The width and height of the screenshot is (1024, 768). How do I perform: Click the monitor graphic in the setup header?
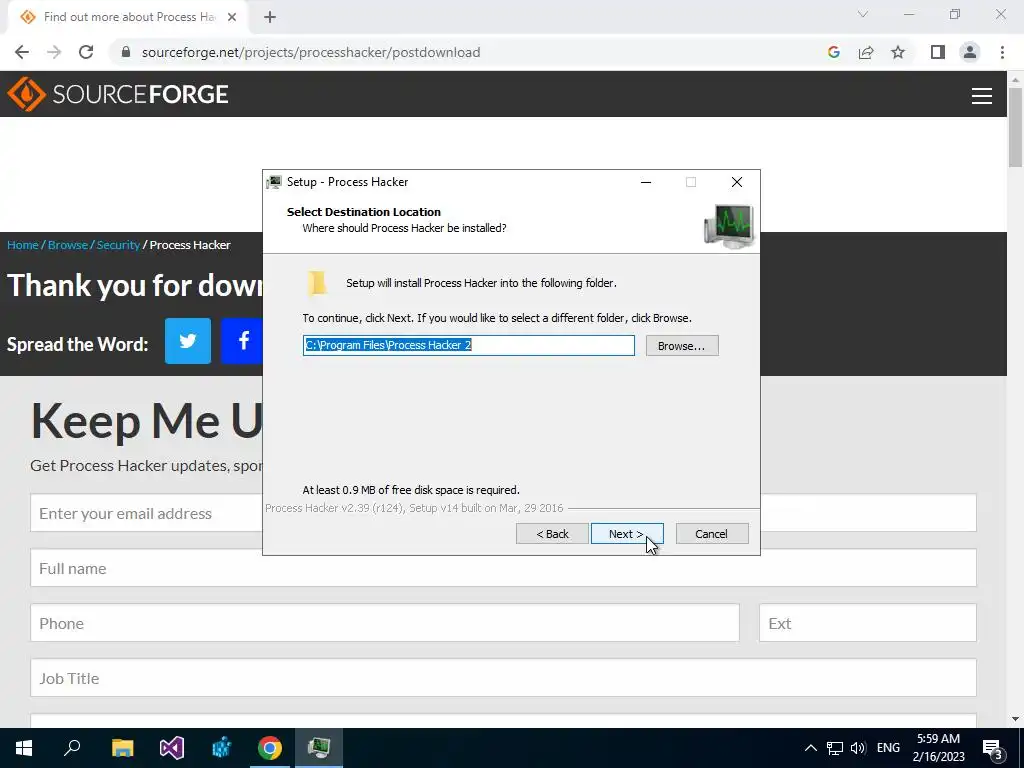[x=729, y=225]
